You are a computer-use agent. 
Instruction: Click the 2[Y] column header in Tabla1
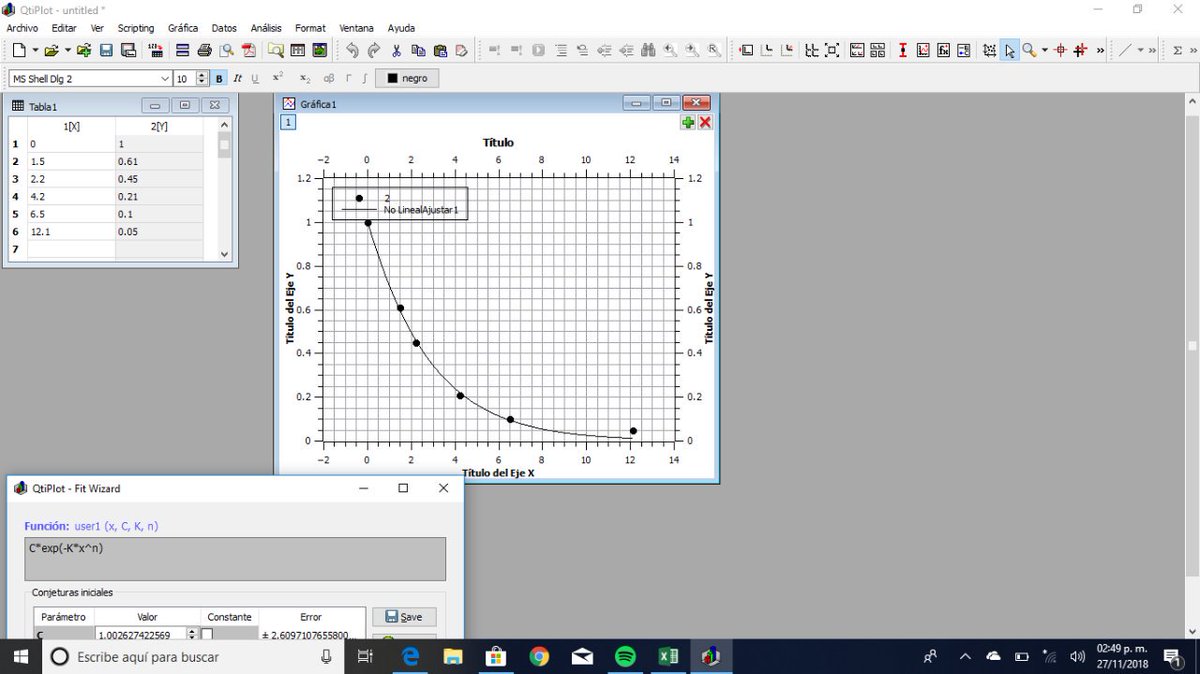160,126
